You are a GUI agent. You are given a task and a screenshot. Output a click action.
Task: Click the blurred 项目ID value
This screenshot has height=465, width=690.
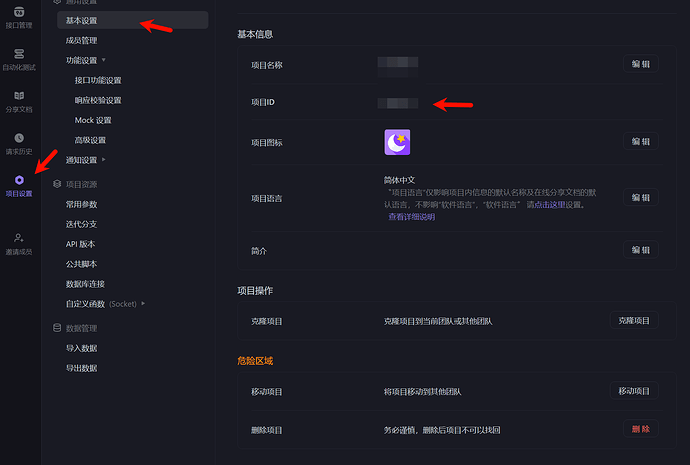pyautogui.click(x=398, y=103)
